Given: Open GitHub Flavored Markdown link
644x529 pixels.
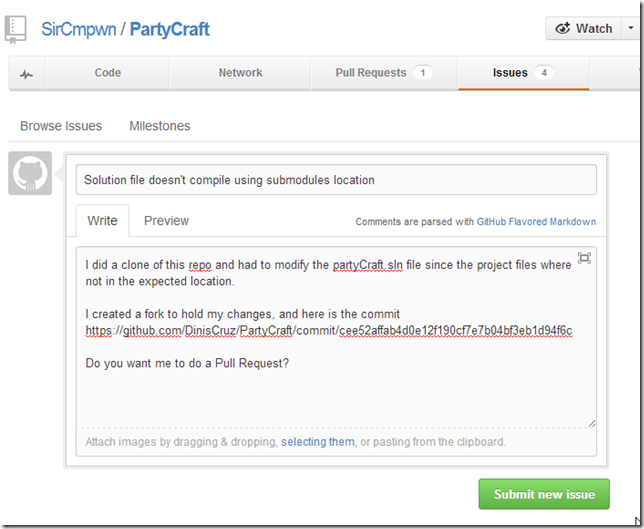Looking at the screenshot, I should tap(536, 222).
